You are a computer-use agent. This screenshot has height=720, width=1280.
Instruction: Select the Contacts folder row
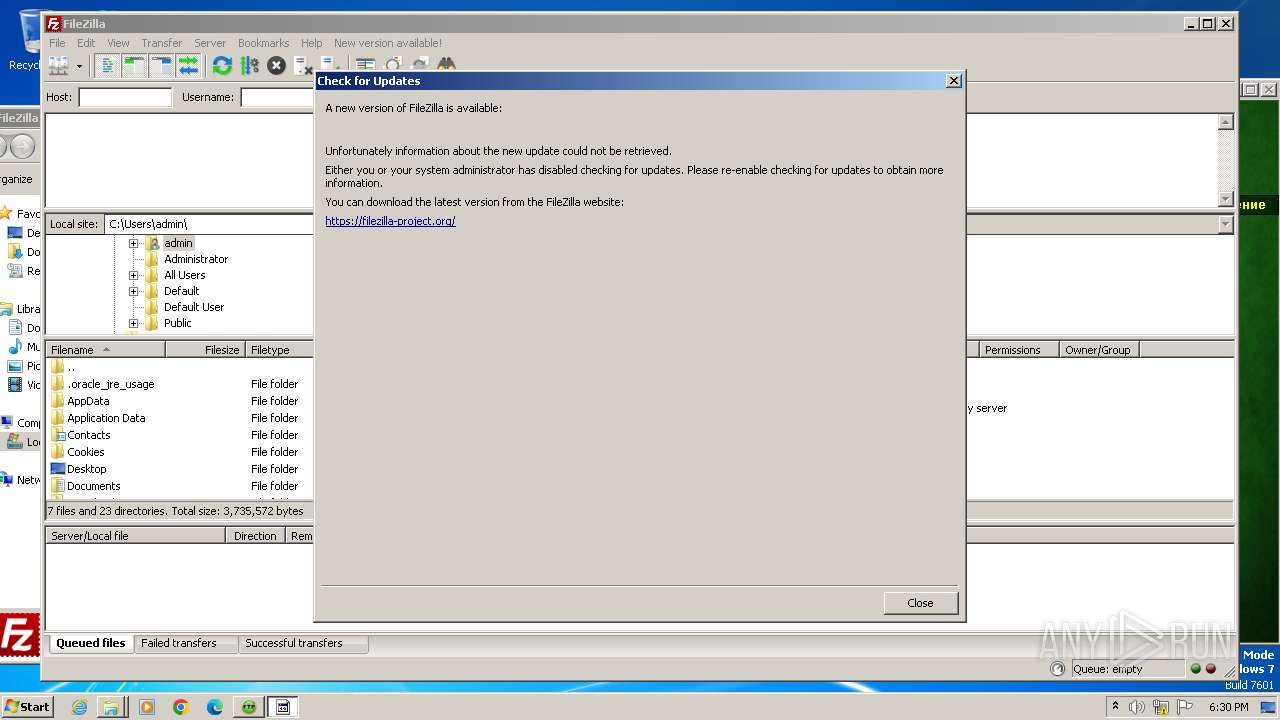180,435
